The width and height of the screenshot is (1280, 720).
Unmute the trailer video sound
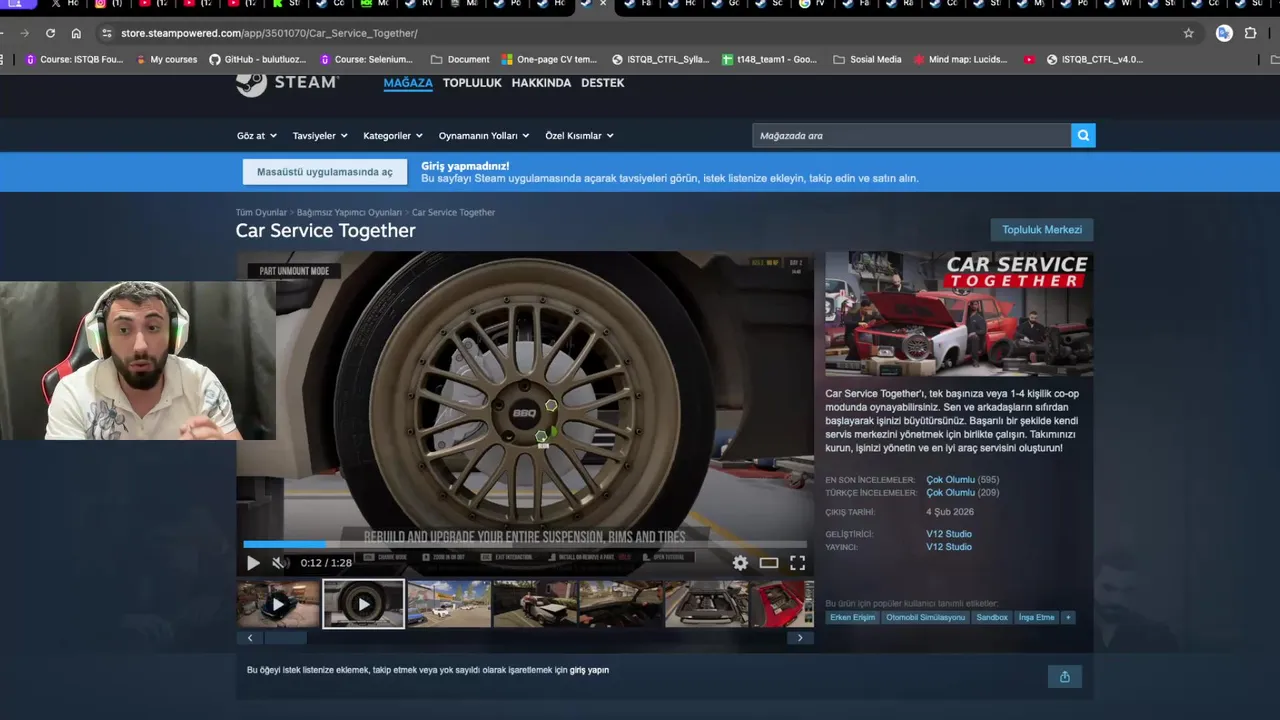[280, 563]
